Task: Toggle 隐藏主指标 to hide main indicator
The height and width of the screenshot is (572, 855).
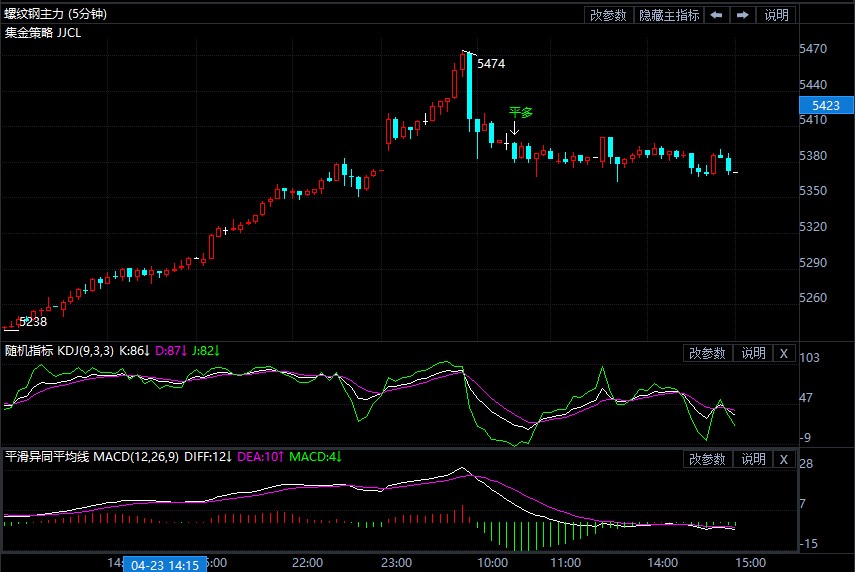Action: pyautogui.click(x=669, y=15)
